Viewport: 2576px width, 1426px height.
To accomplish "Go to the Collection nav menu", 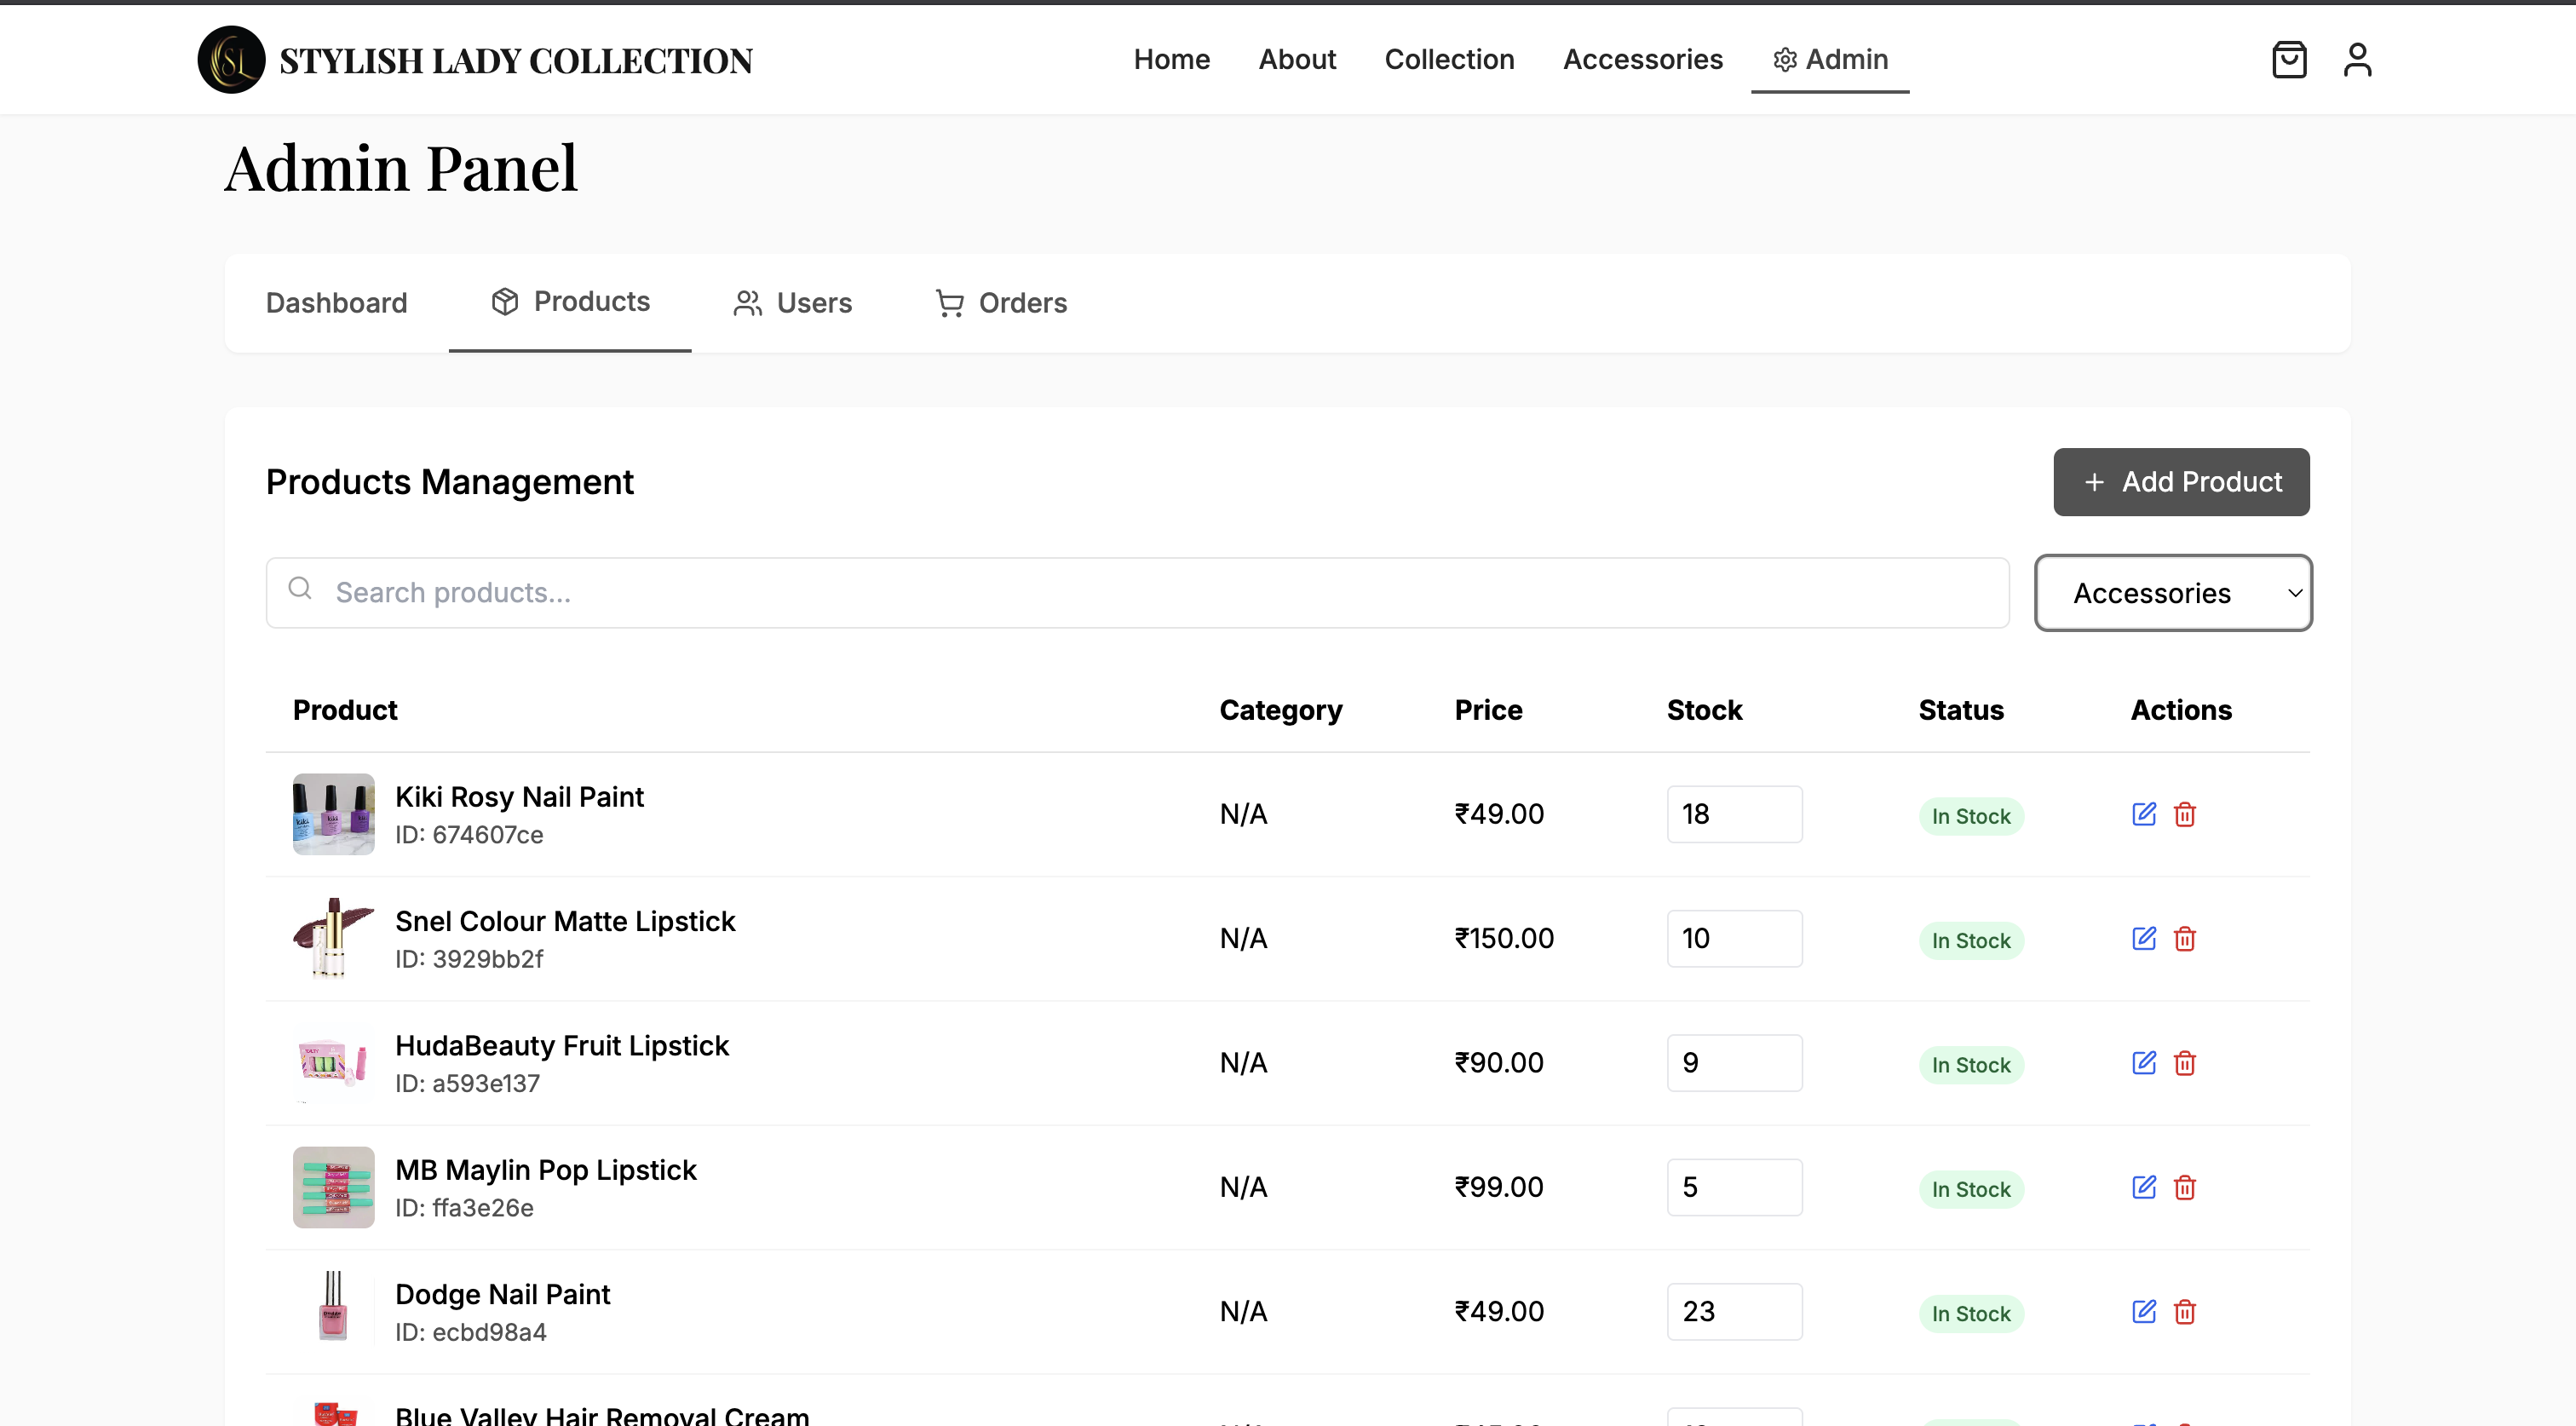I will point(1449,60).
